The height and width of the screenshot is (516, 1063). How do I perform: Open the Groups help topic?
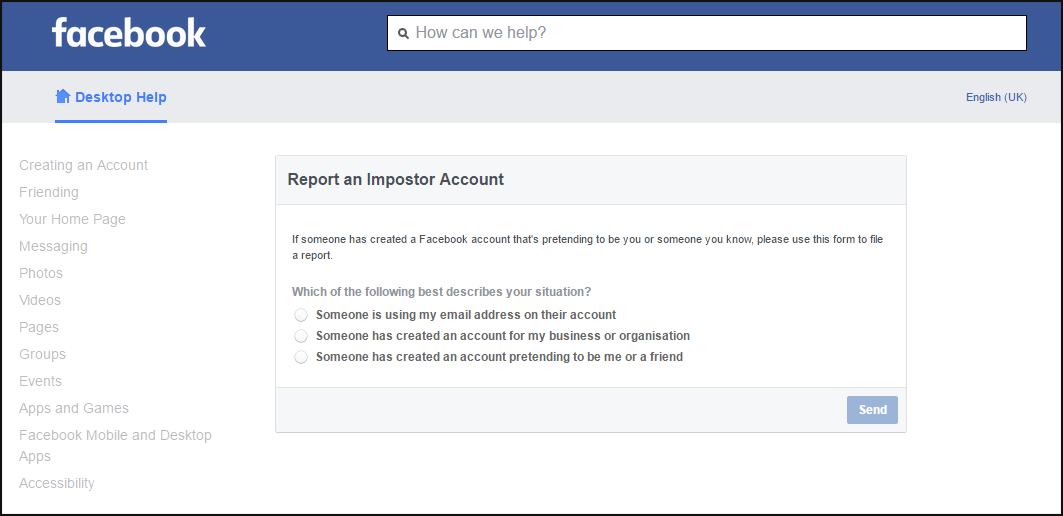tap(43, 355)
